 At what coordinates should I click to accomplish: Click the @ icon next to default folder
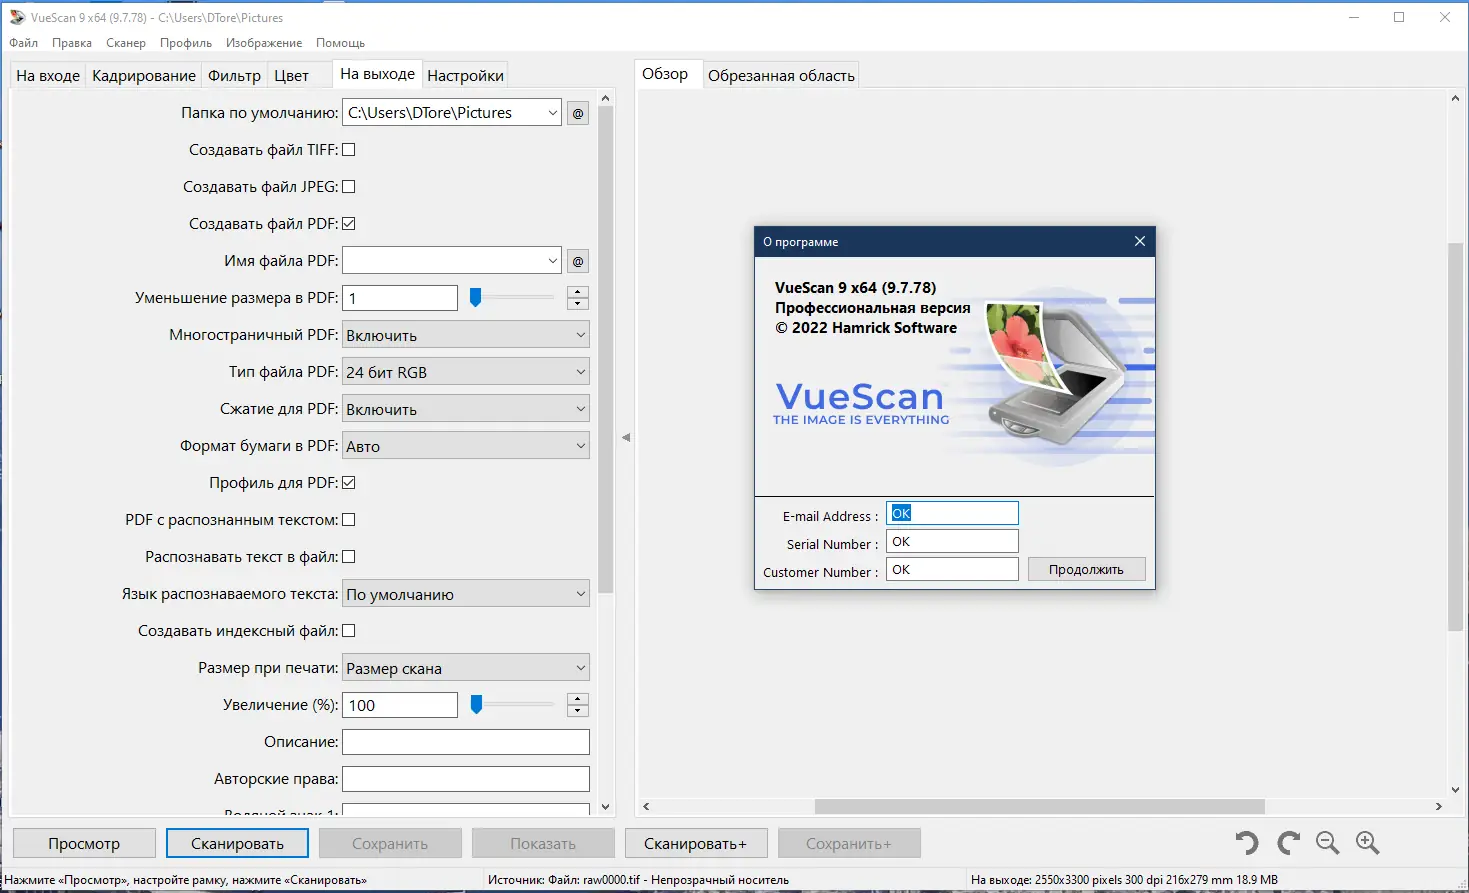577,112
